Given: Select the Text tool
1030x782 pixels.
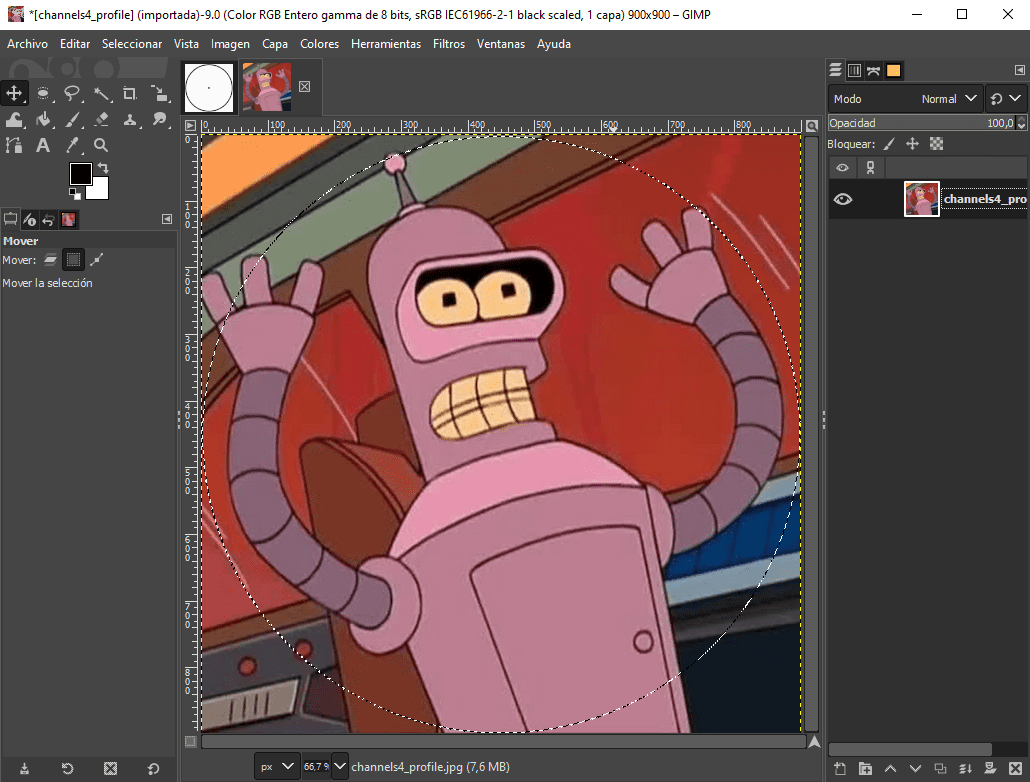Looking at the screenshot, I should (x=43, y=145).
